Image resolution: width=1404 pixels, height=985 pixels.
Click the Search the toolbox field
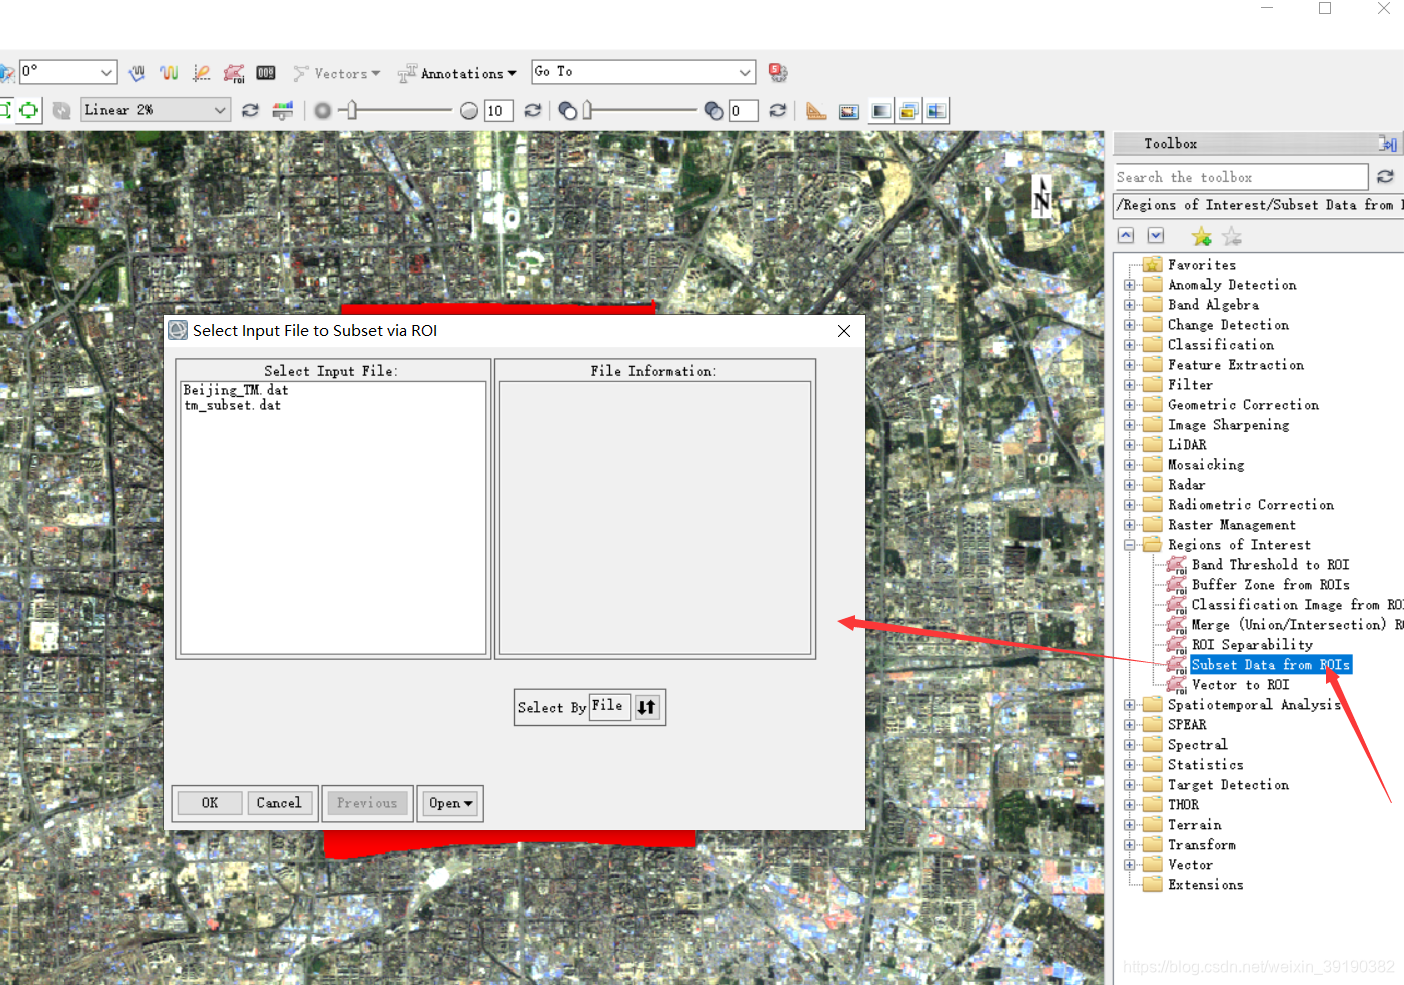point(1241,177)
